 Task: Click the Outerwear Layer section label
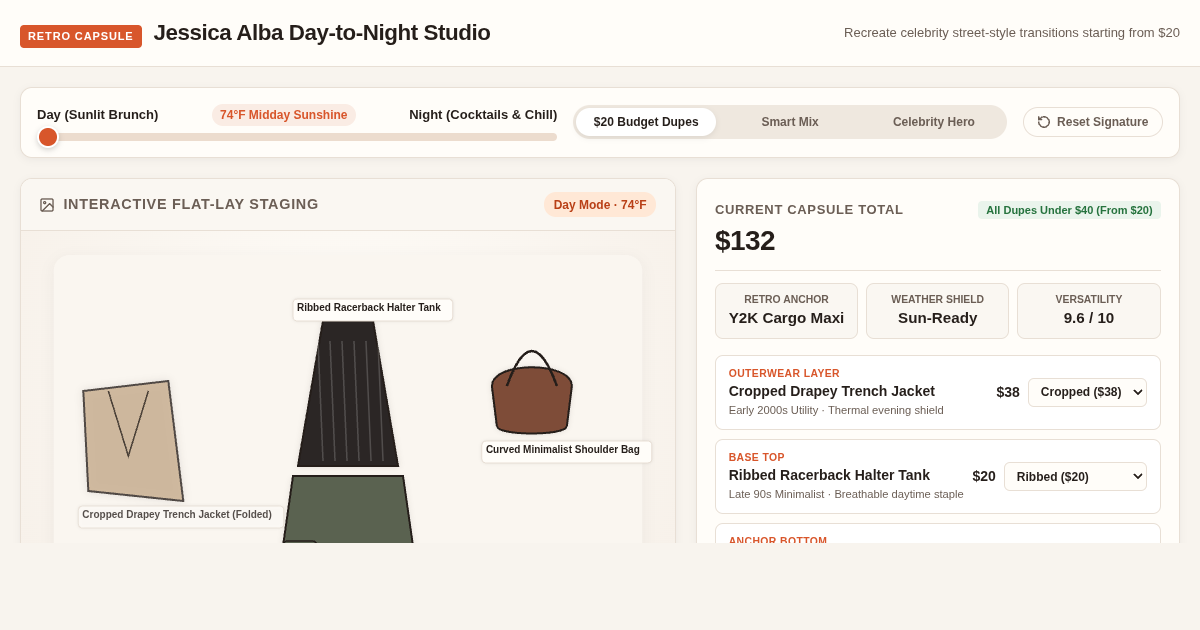pyautogui.click(x=784, y=373)
